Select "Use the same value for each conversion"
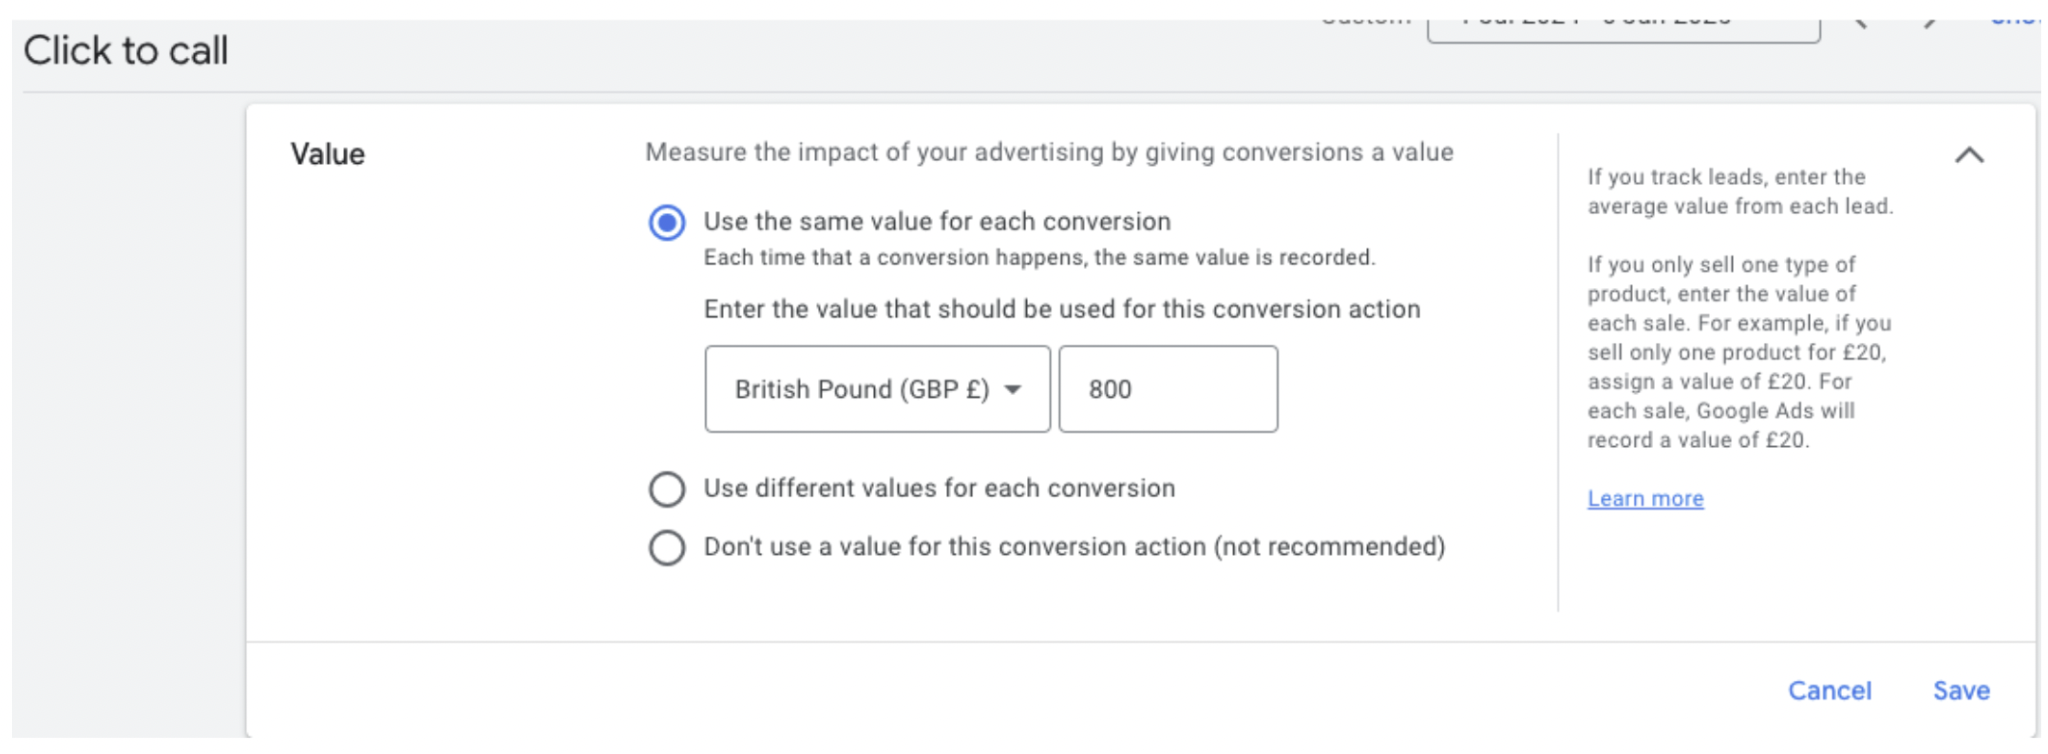2048x754 pixels. pyautogui.click(x=667, y=222)
